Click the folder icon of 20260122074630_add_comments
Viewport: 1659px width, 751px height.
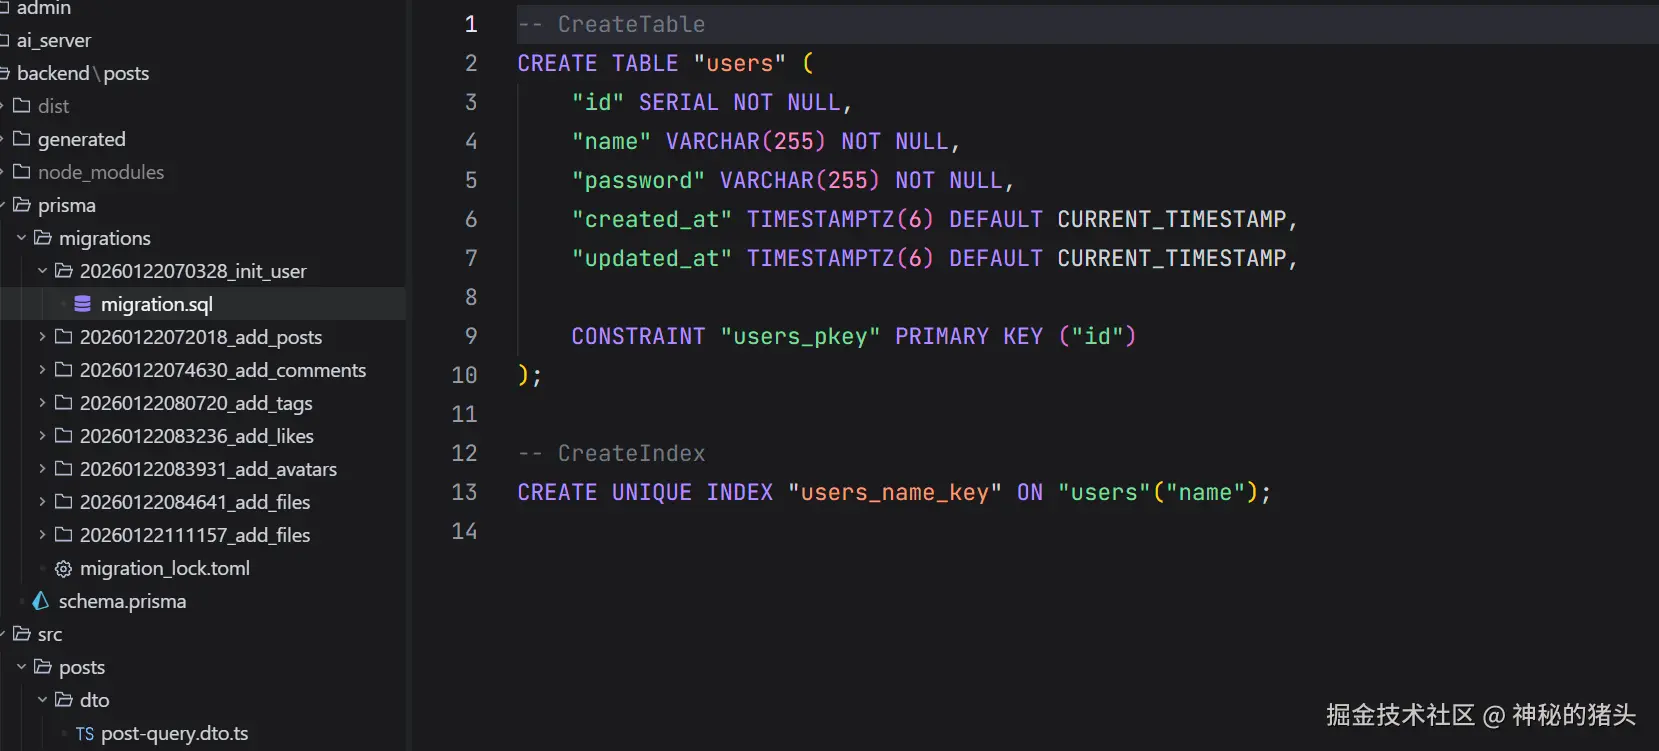[x=63, y=370]
